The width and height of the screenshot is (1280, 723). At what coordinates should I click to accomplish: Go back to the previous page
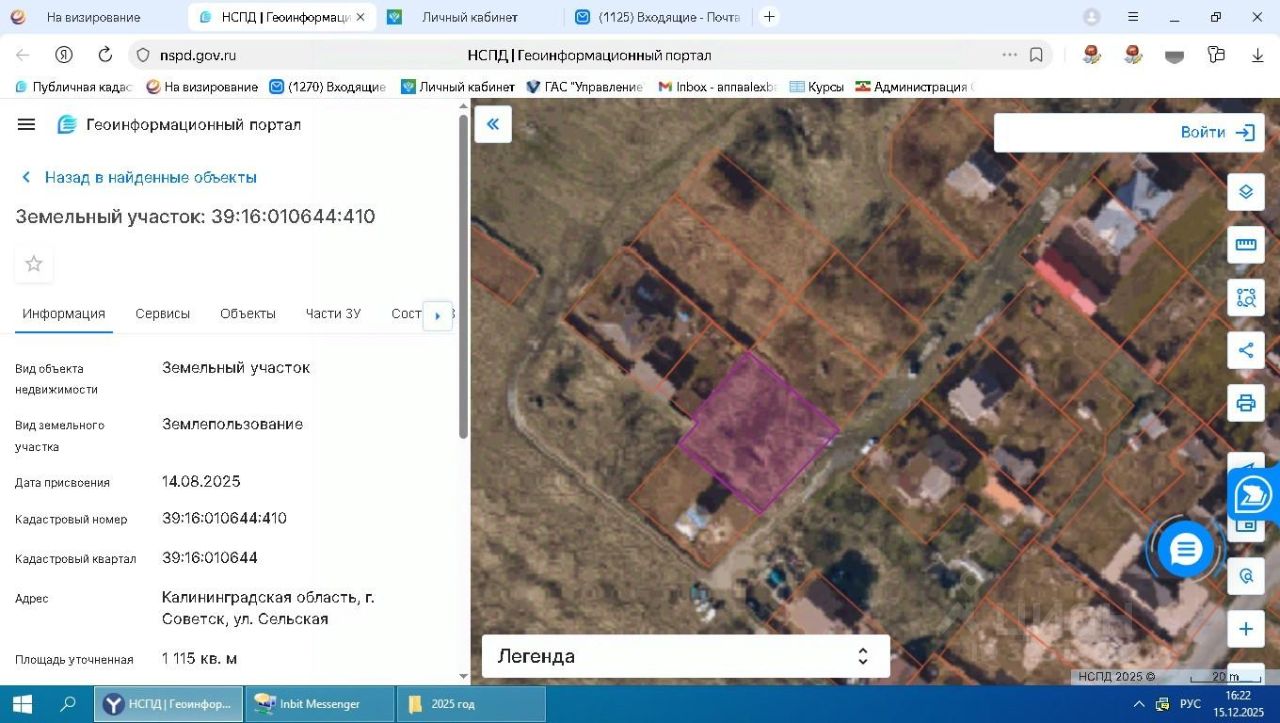[x=22, y=55]
